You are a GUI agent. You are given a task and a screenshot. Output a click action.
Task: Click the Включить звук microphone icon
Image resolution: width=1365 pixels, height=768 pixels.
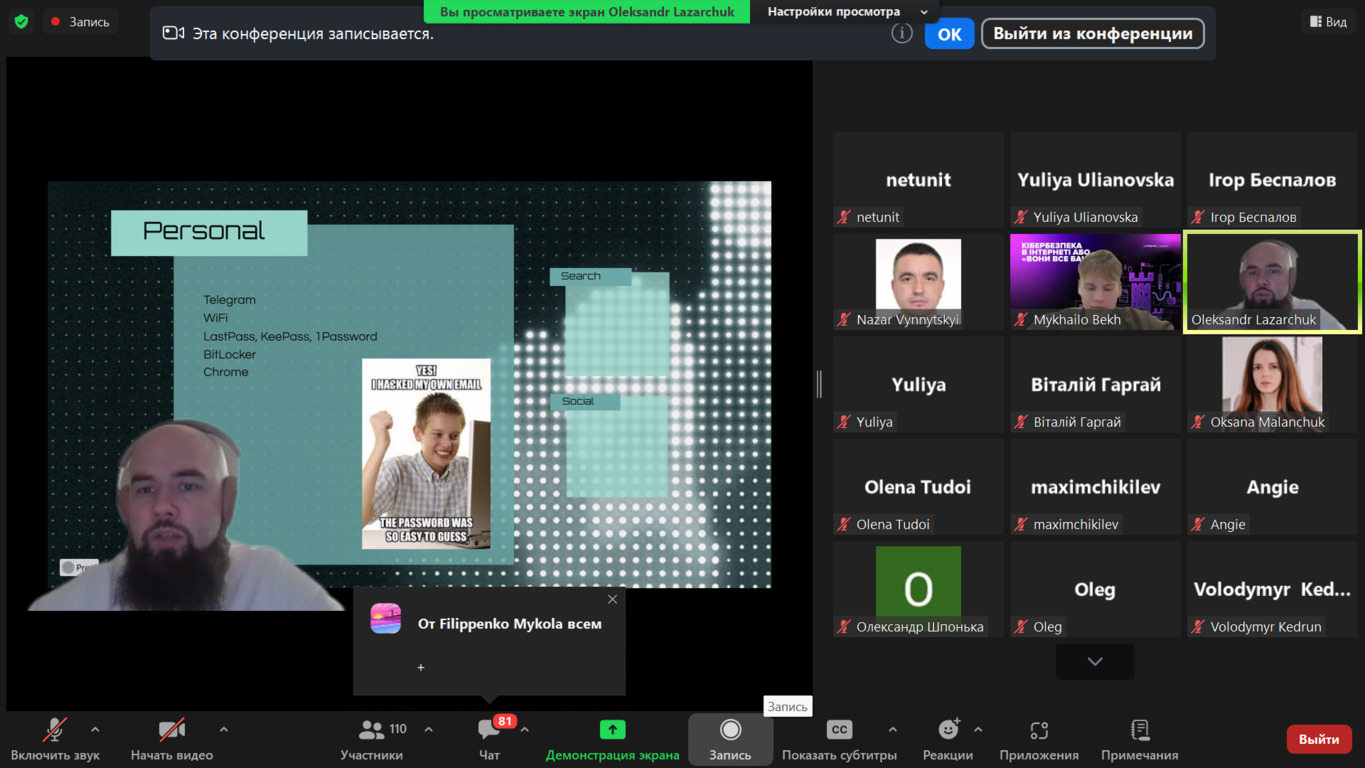pos(55,730)
